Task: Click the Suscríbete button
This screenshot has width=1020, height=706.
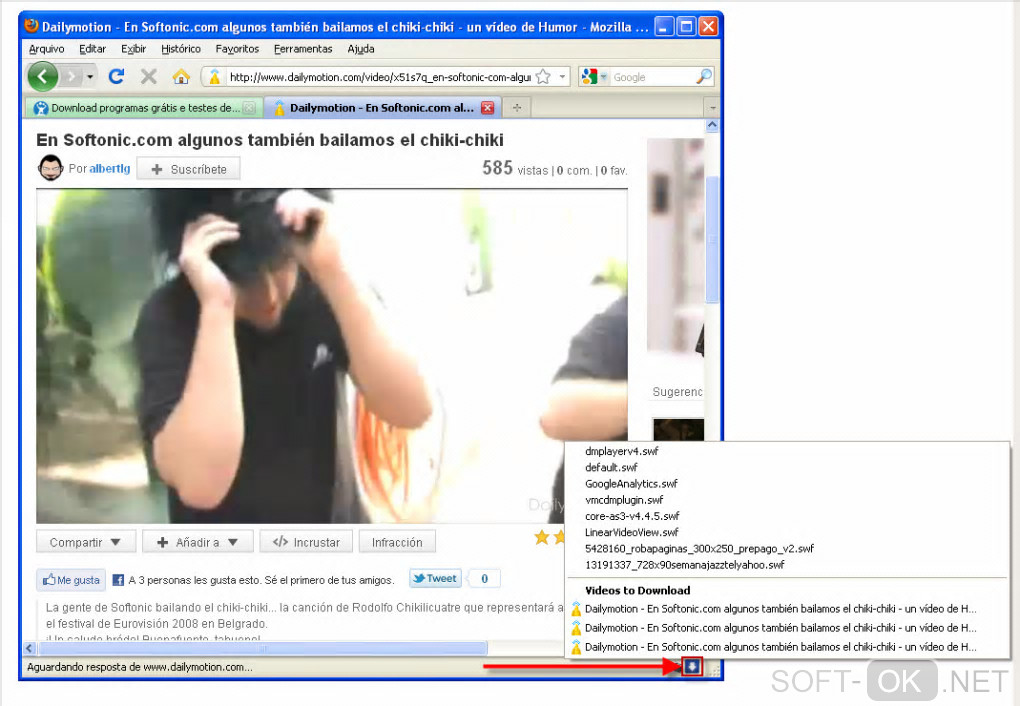Action: coord(189,169)
